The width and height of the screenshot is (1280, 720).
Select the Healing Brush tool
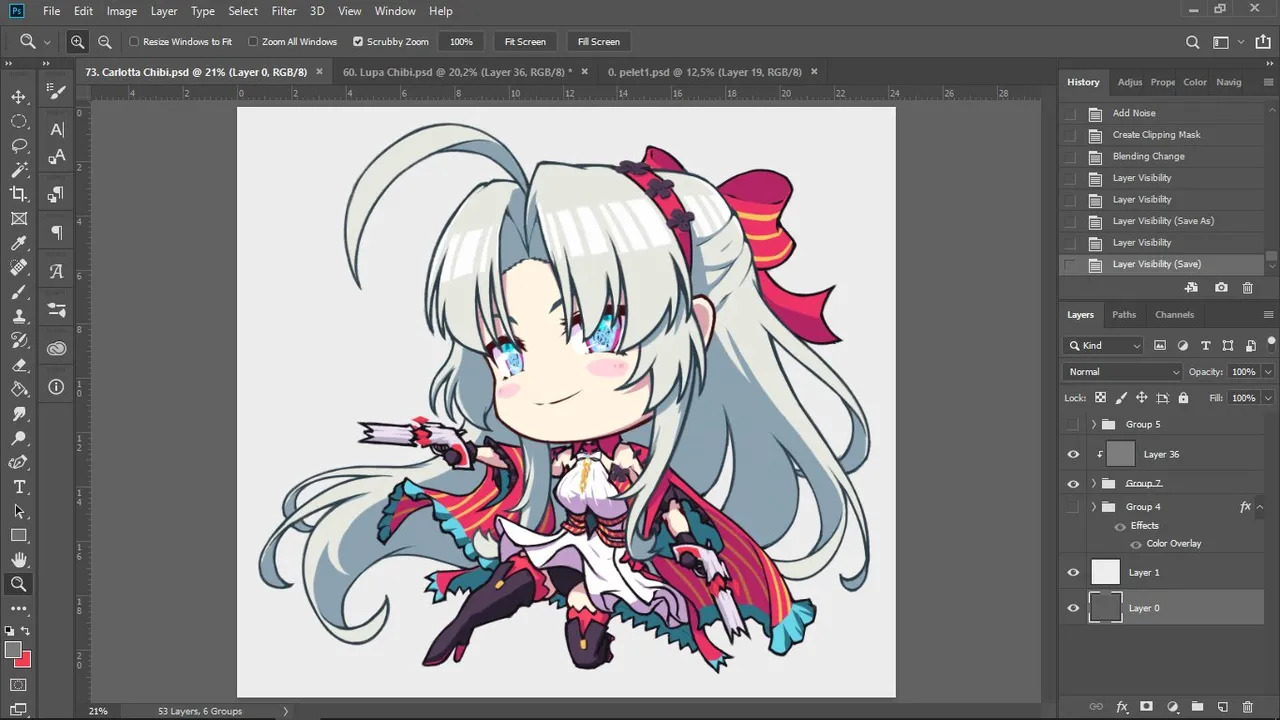[19, 268]
